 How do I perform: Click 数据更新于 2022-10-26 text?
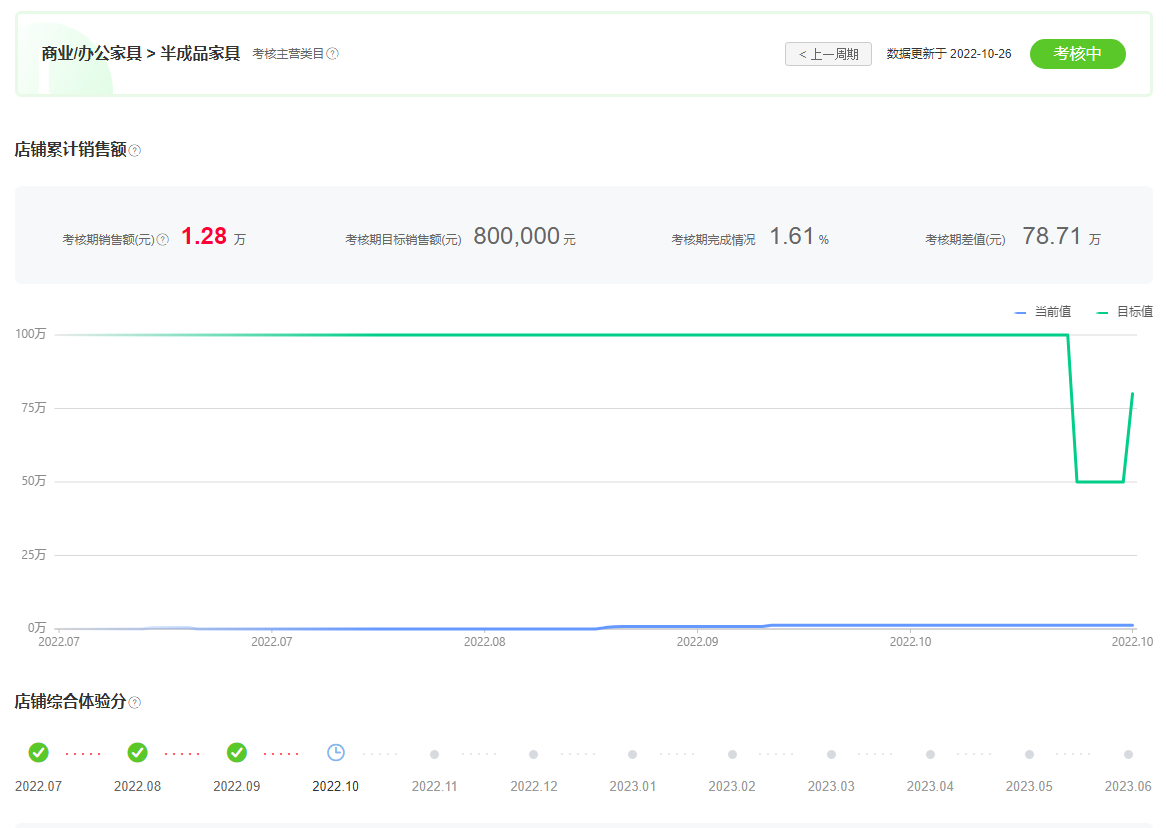point(949,54)
